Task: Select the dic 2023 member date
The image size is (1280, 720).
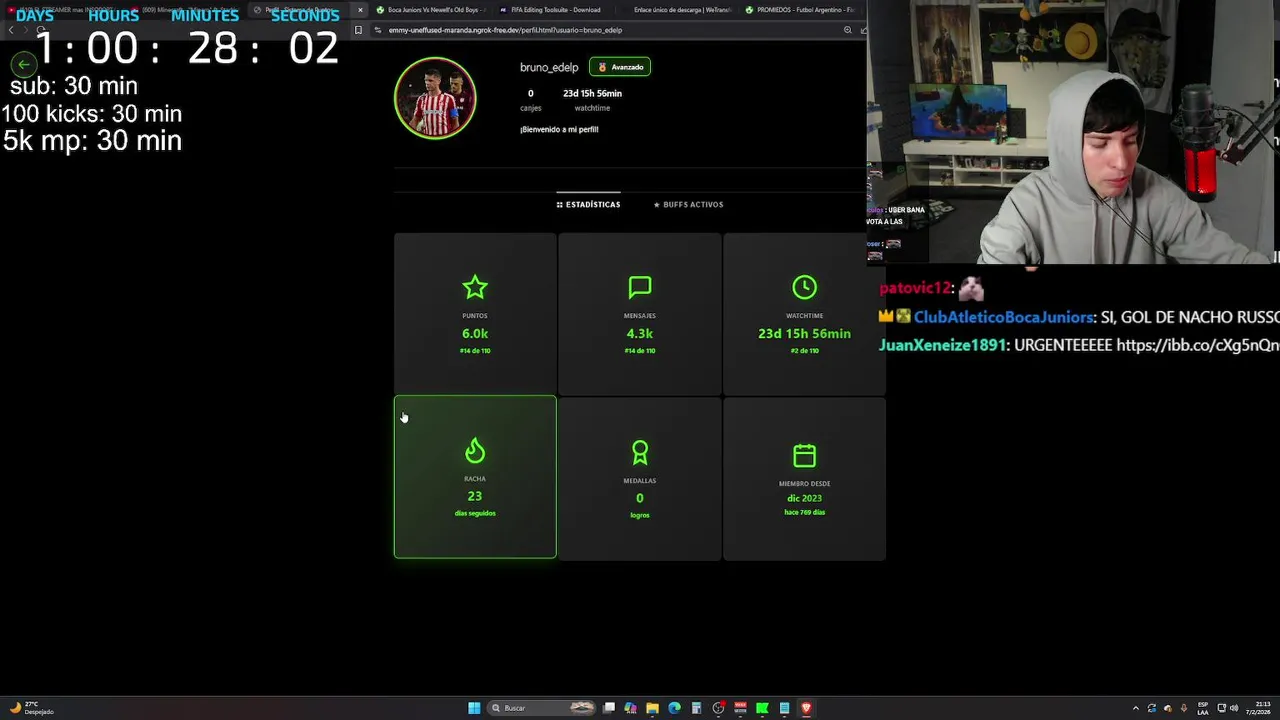Action: click(804, 498)
